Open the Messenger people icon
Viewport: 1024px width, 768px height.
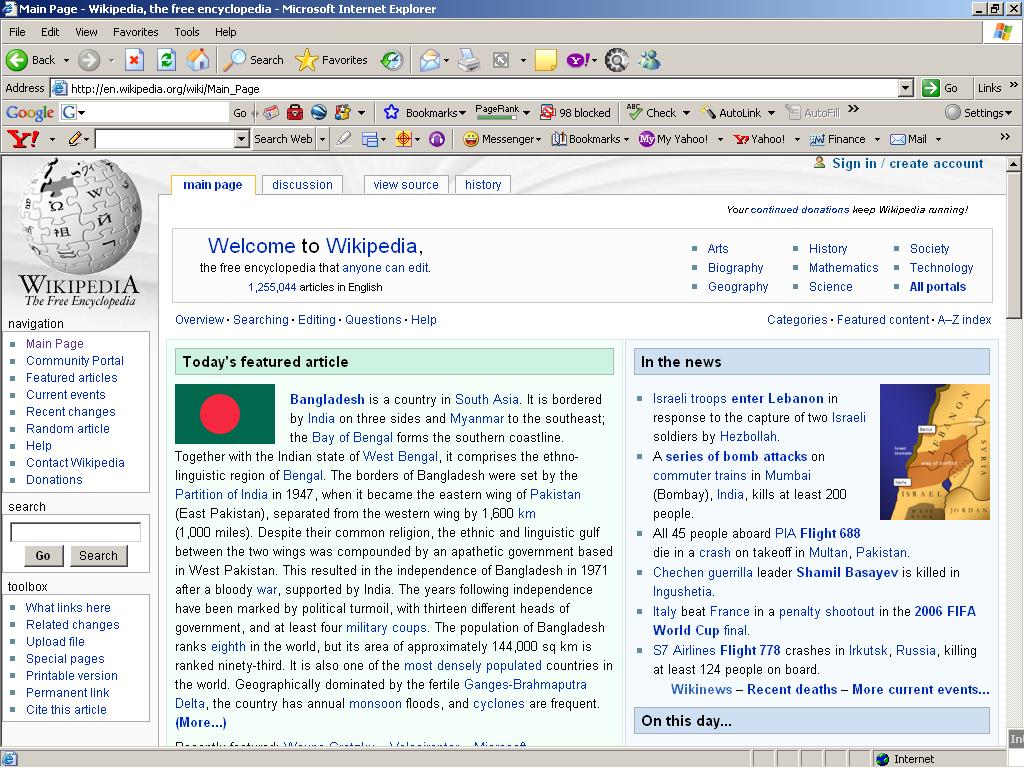[650, 60]
